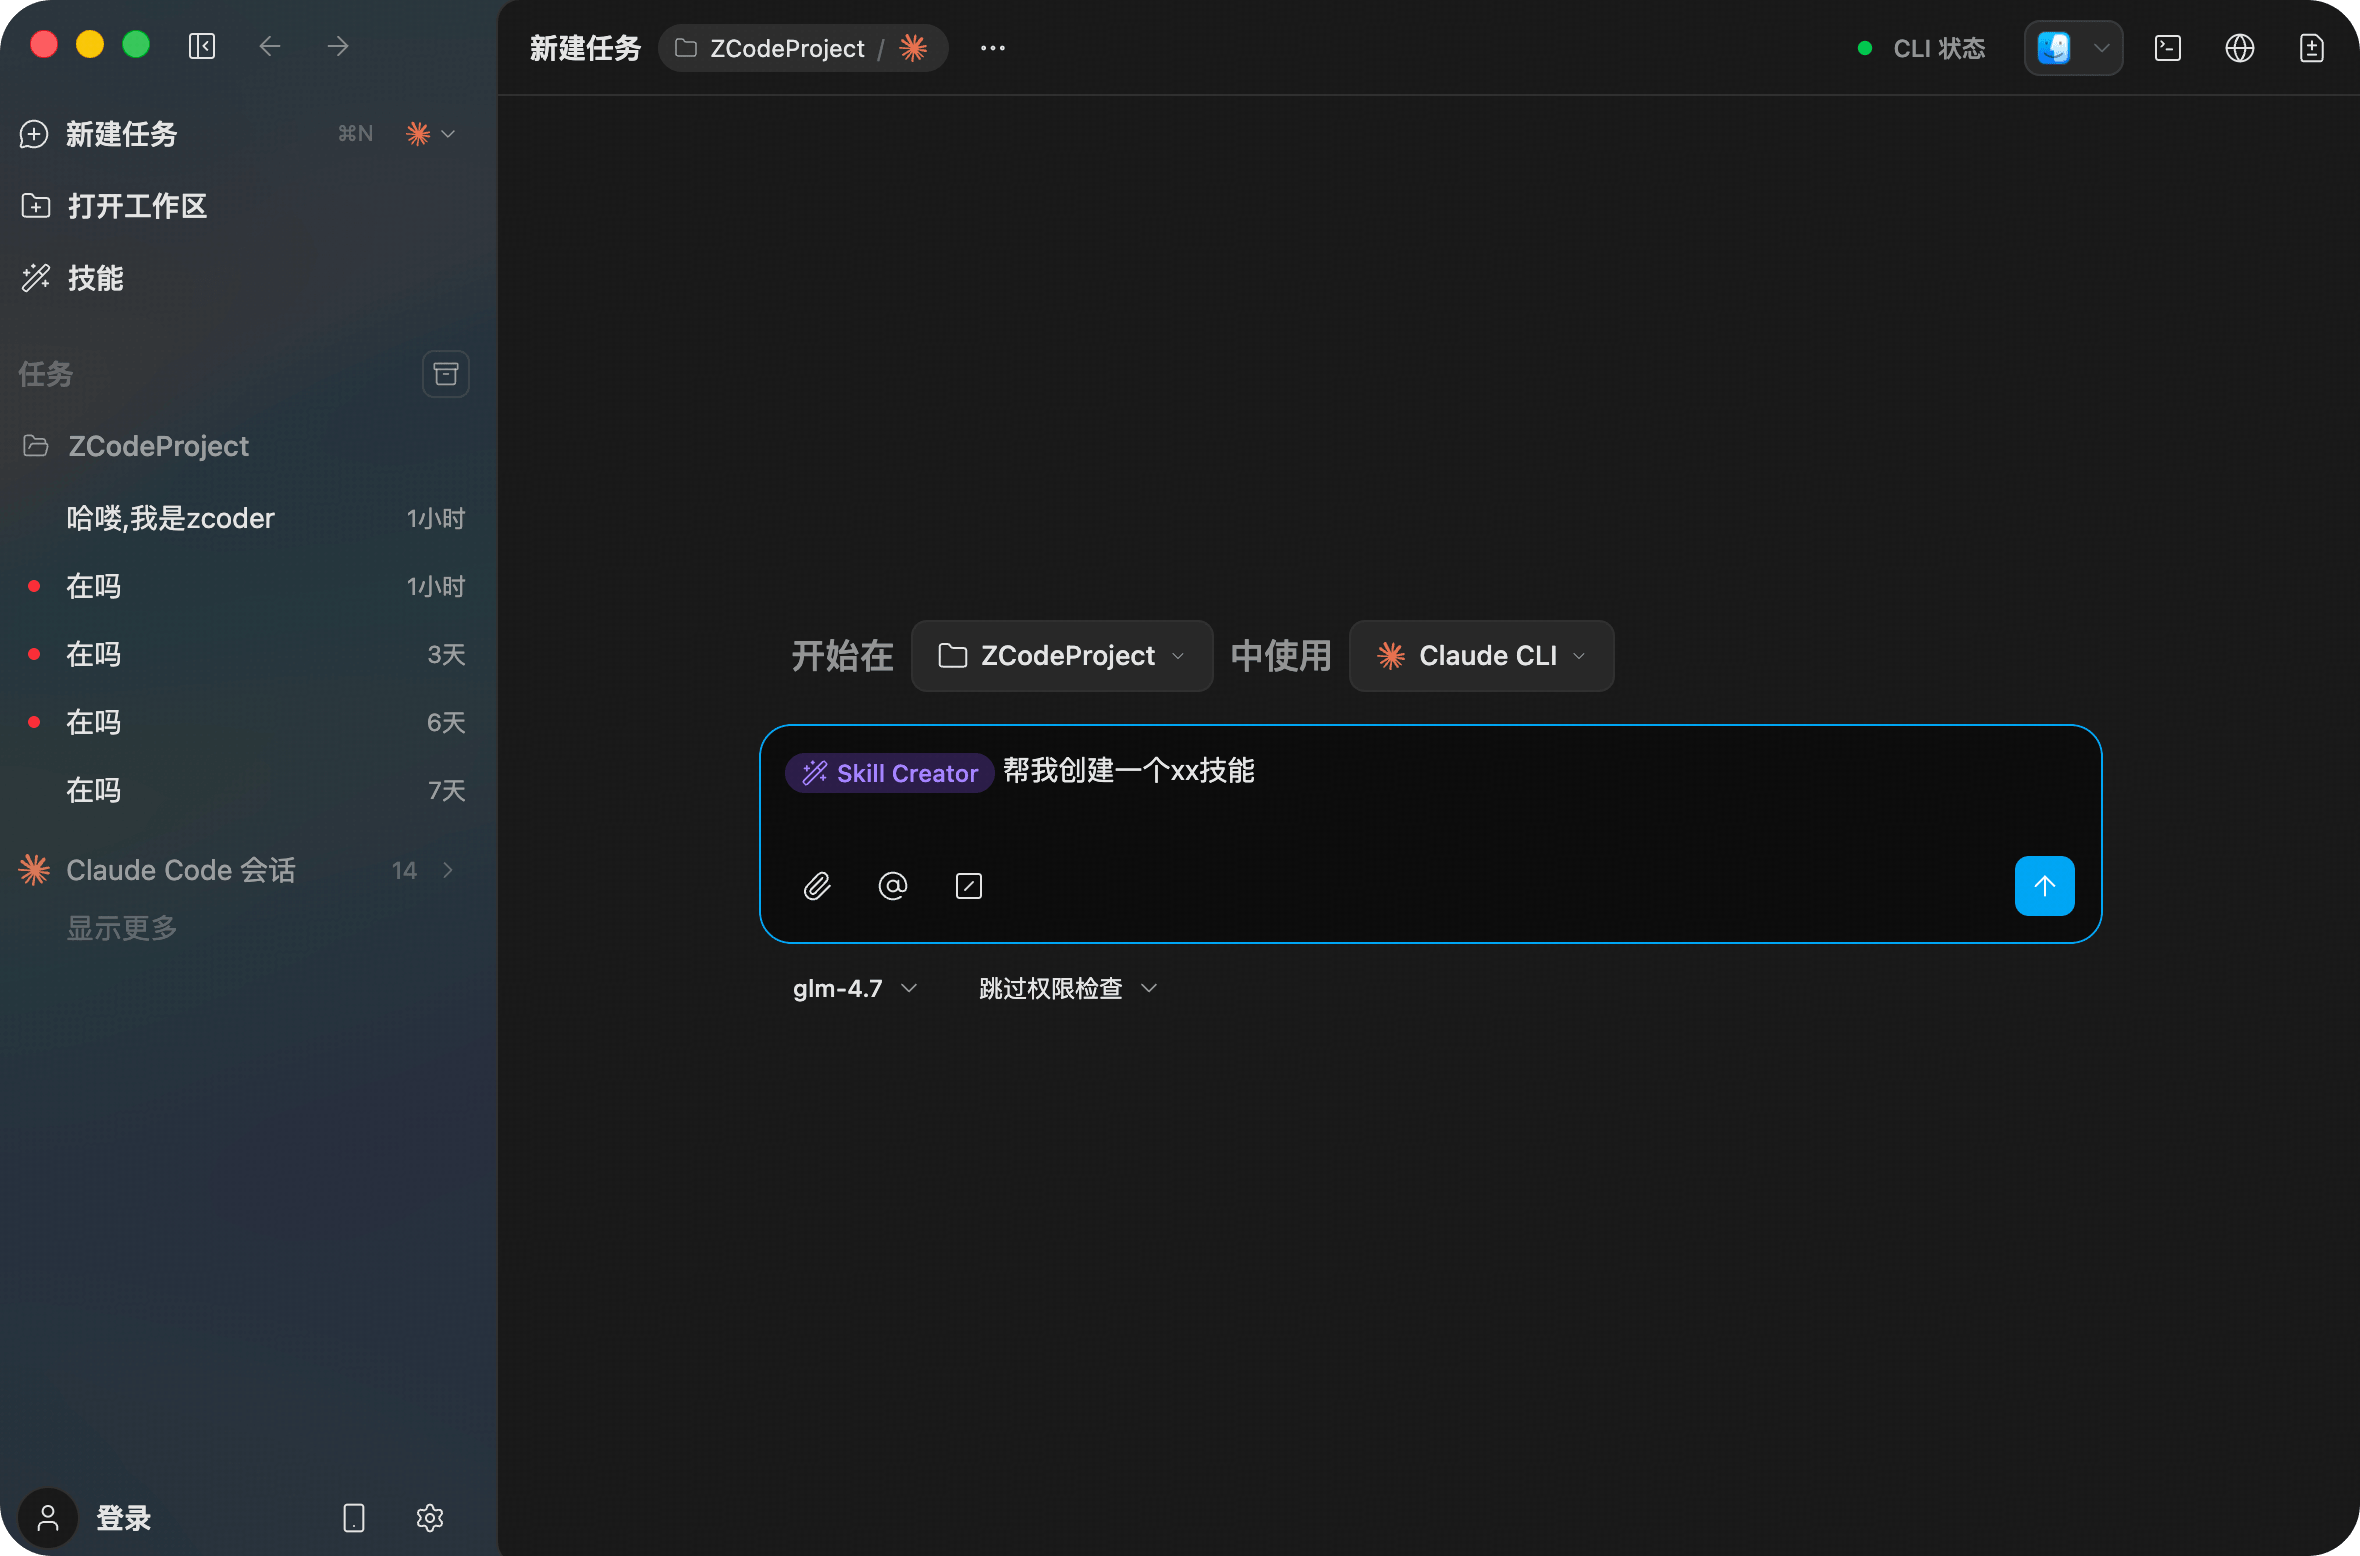
Task: Expand Claude Code 会话 section
Action: (x=448, y=870)
